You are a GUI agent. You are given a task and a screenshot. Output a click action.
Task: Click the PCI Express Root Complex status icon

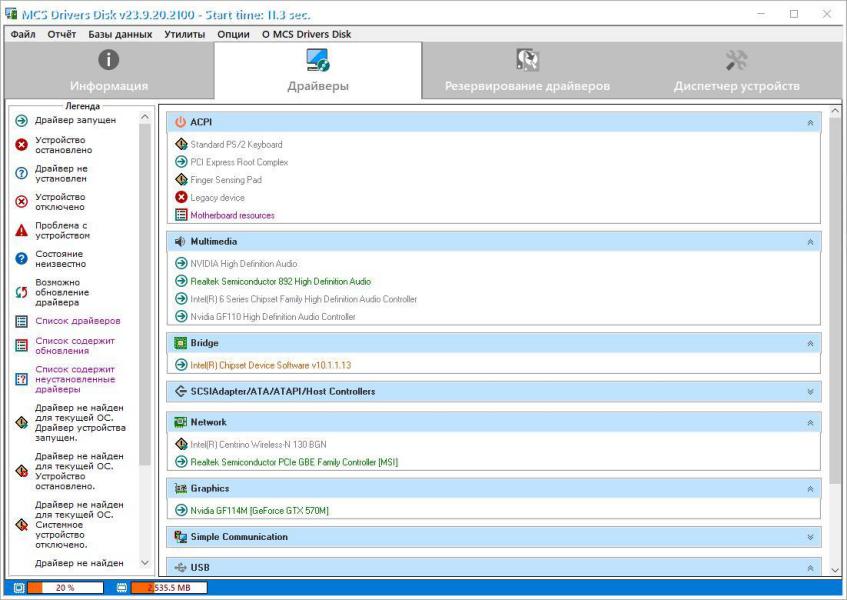(x=182, y=161)
